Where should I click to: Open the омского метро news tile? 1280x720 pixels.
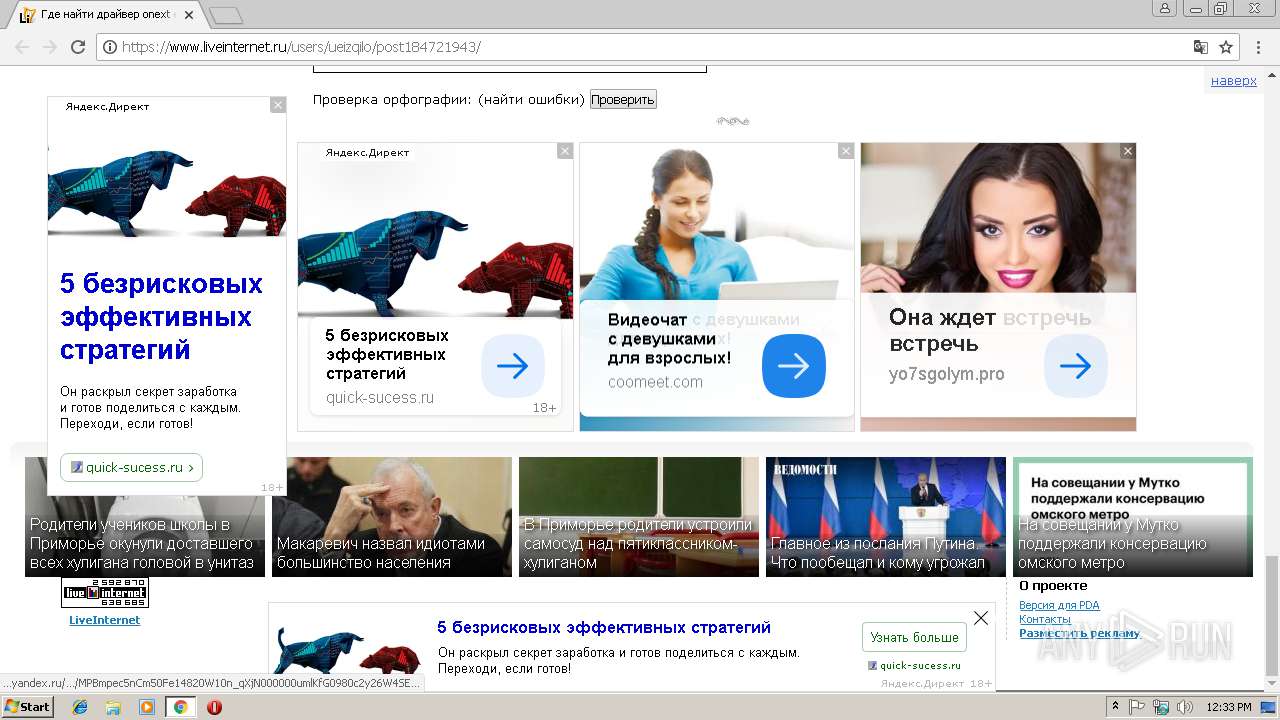tap(1133, 517)
